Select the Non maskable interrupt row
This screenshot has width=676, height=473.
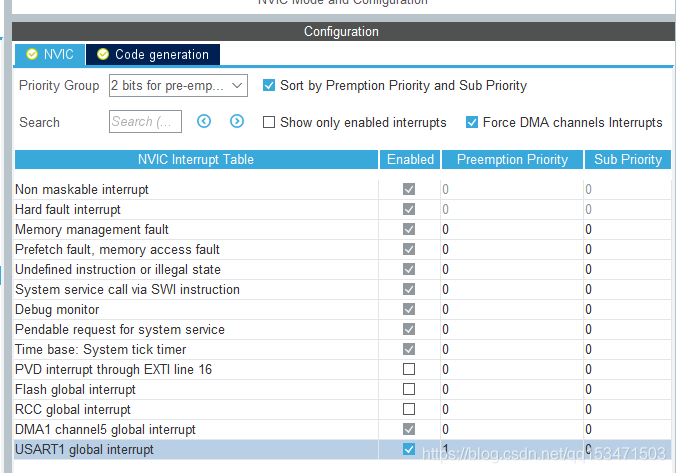[343, 189]
